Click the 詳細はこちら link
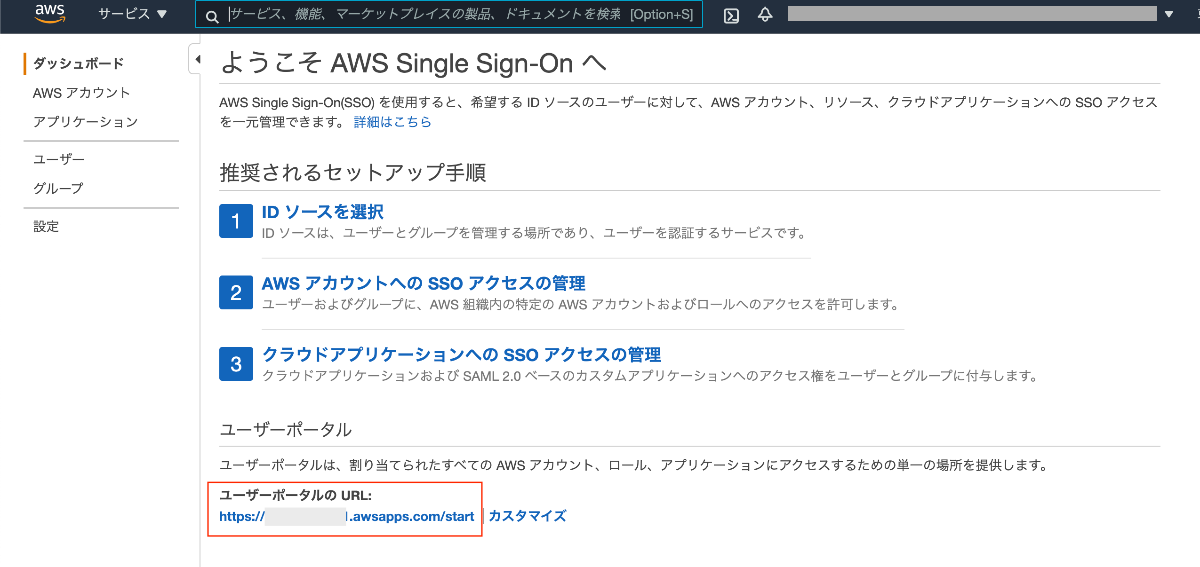The height and width of the screenshot is (567, 1200). (393, 122)
